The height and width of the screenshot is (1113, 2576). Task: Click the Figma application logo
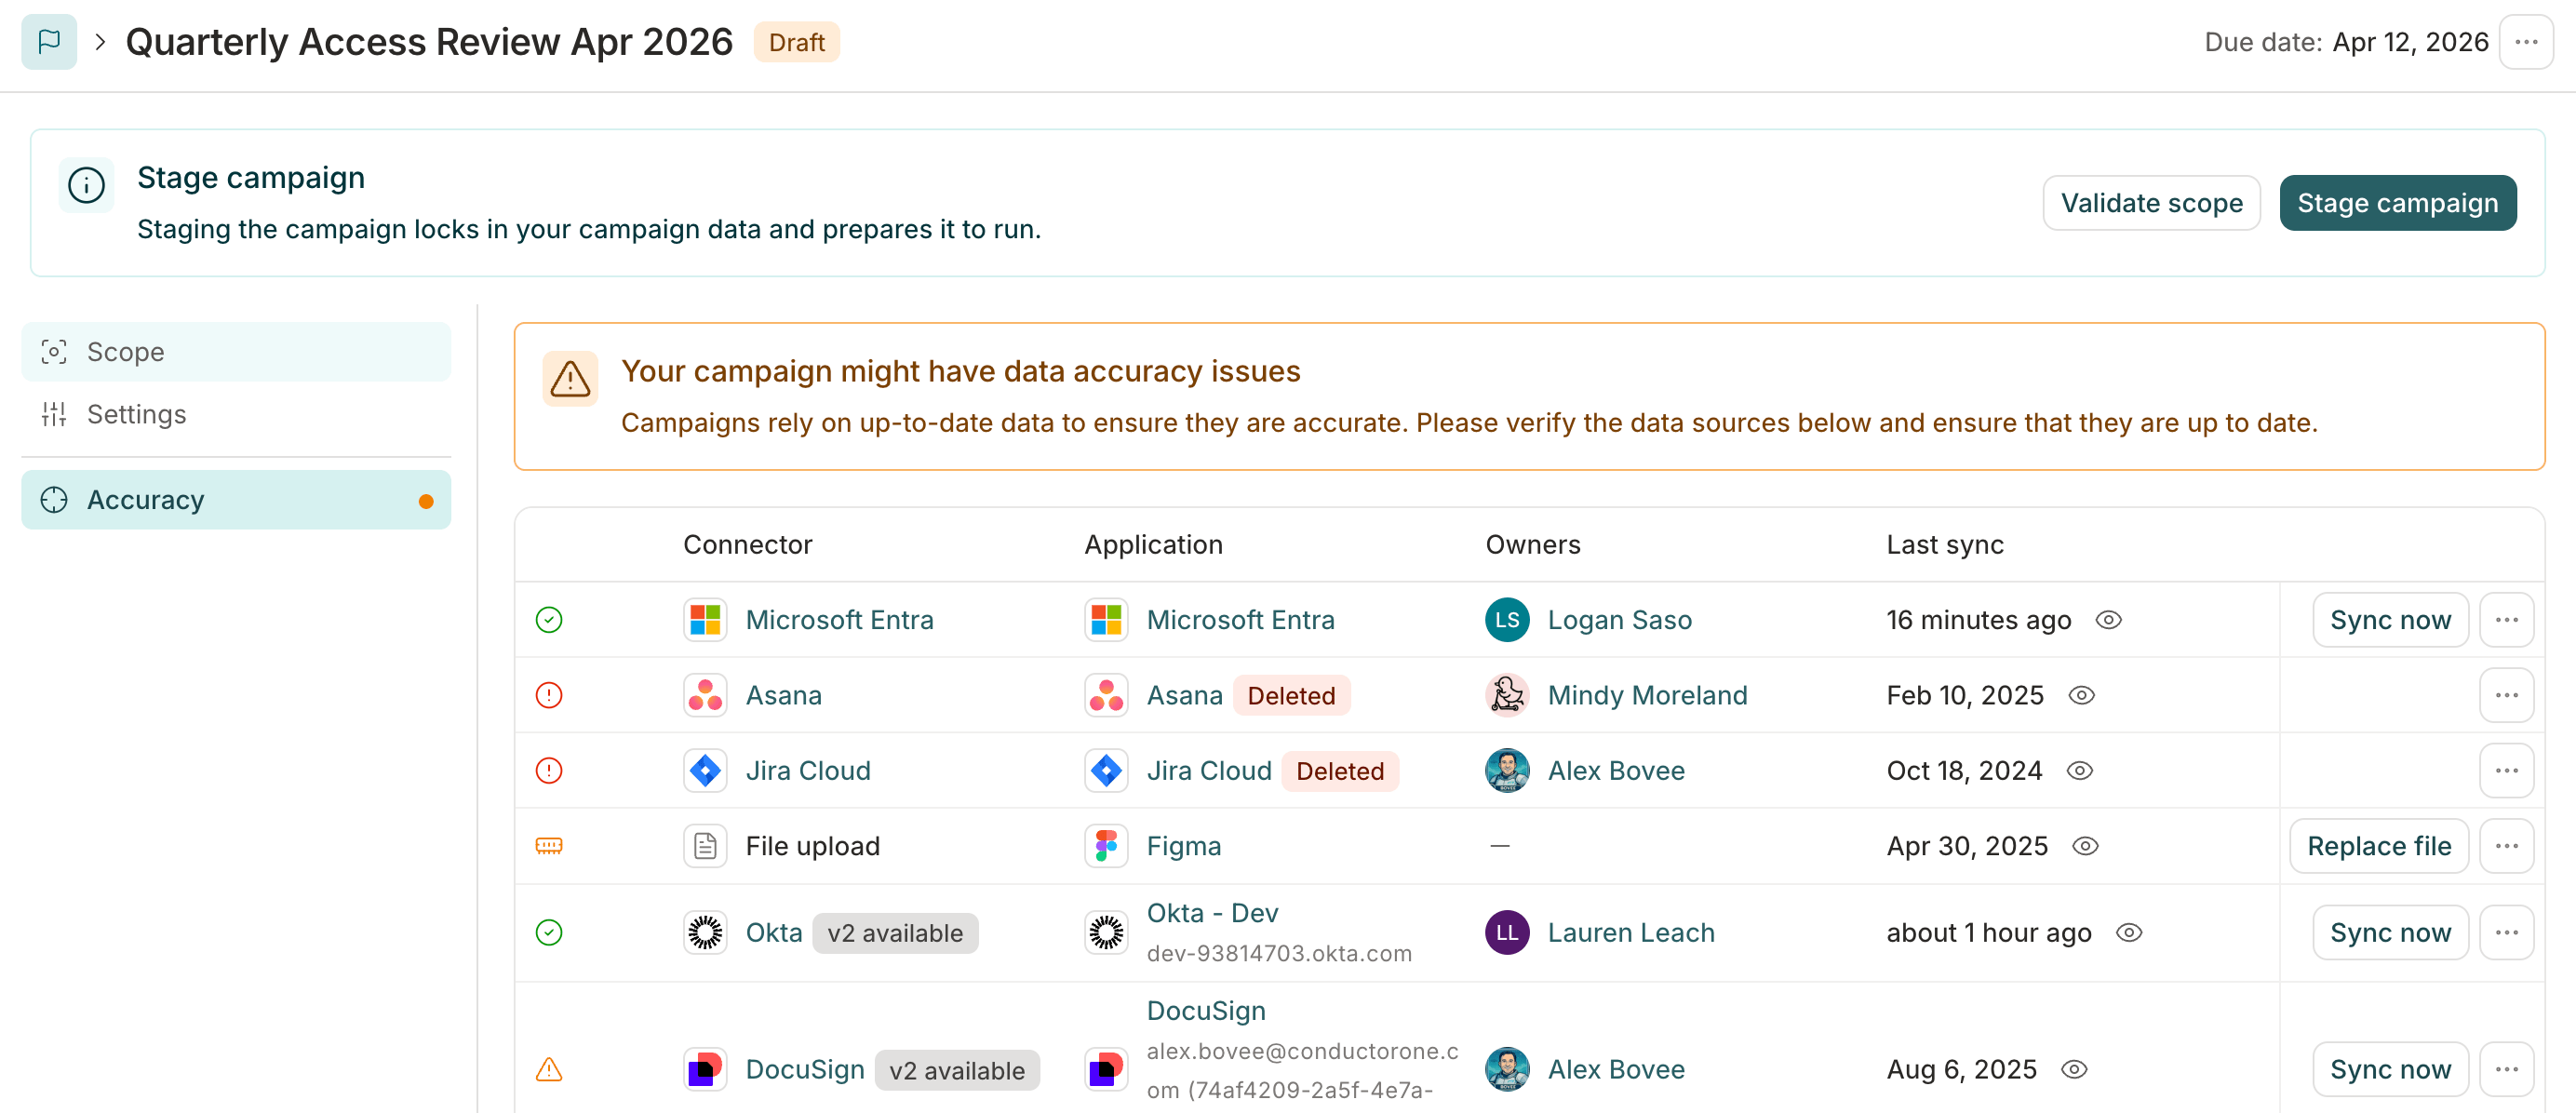(x=1106, y=846)
